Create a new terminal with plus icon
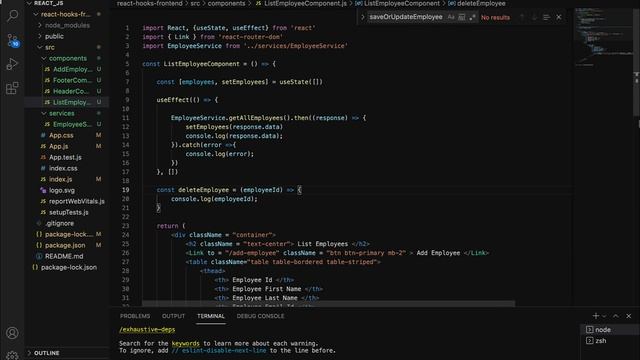The image size is (640, 360). click(596, 316)
